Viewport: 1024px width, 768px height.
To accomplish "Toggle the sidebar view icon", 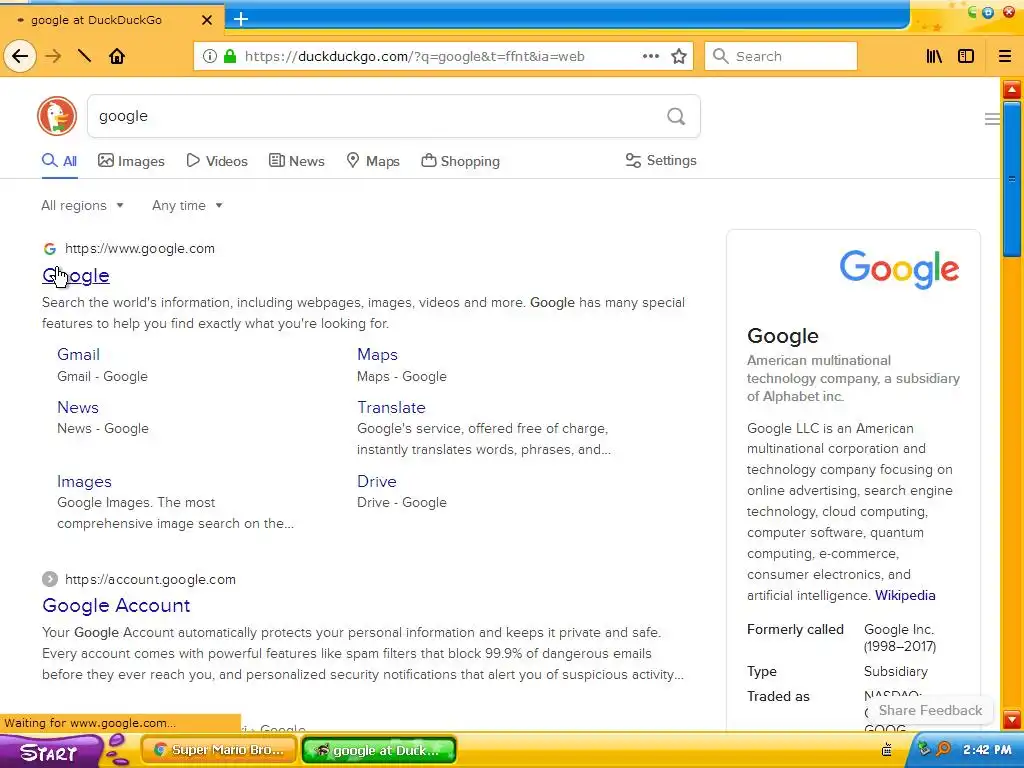I will pos(966,56).
